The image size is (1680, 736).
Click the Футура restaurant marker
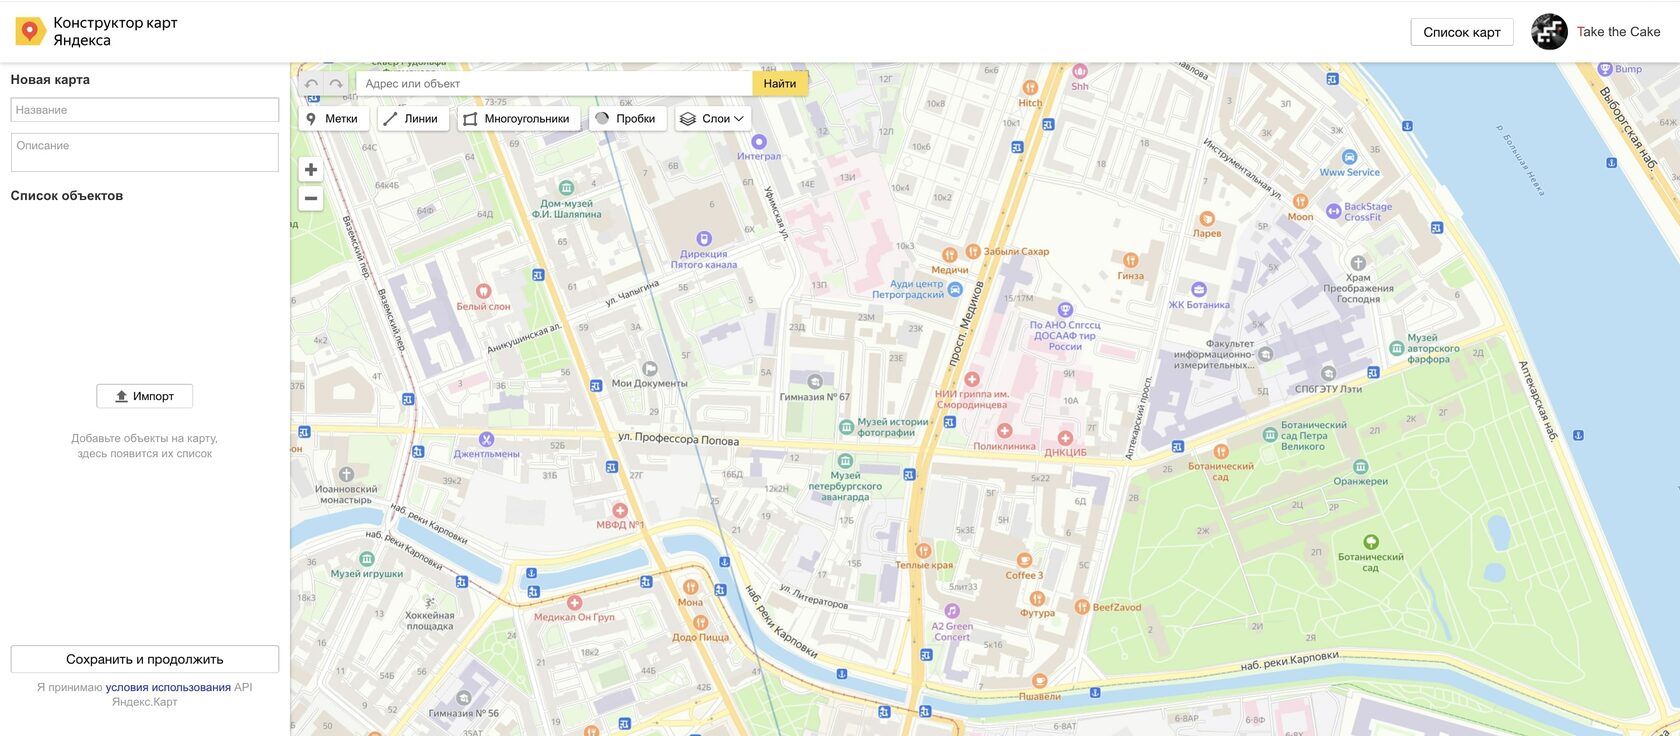(1038, 599)
